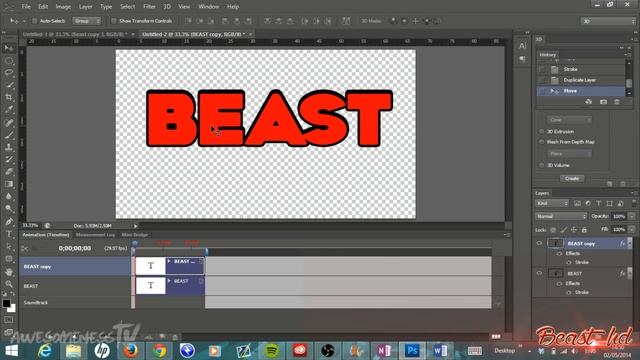Select the Blur tool
This screenshot has width=640, height=360.
click(x=9, y=196)
